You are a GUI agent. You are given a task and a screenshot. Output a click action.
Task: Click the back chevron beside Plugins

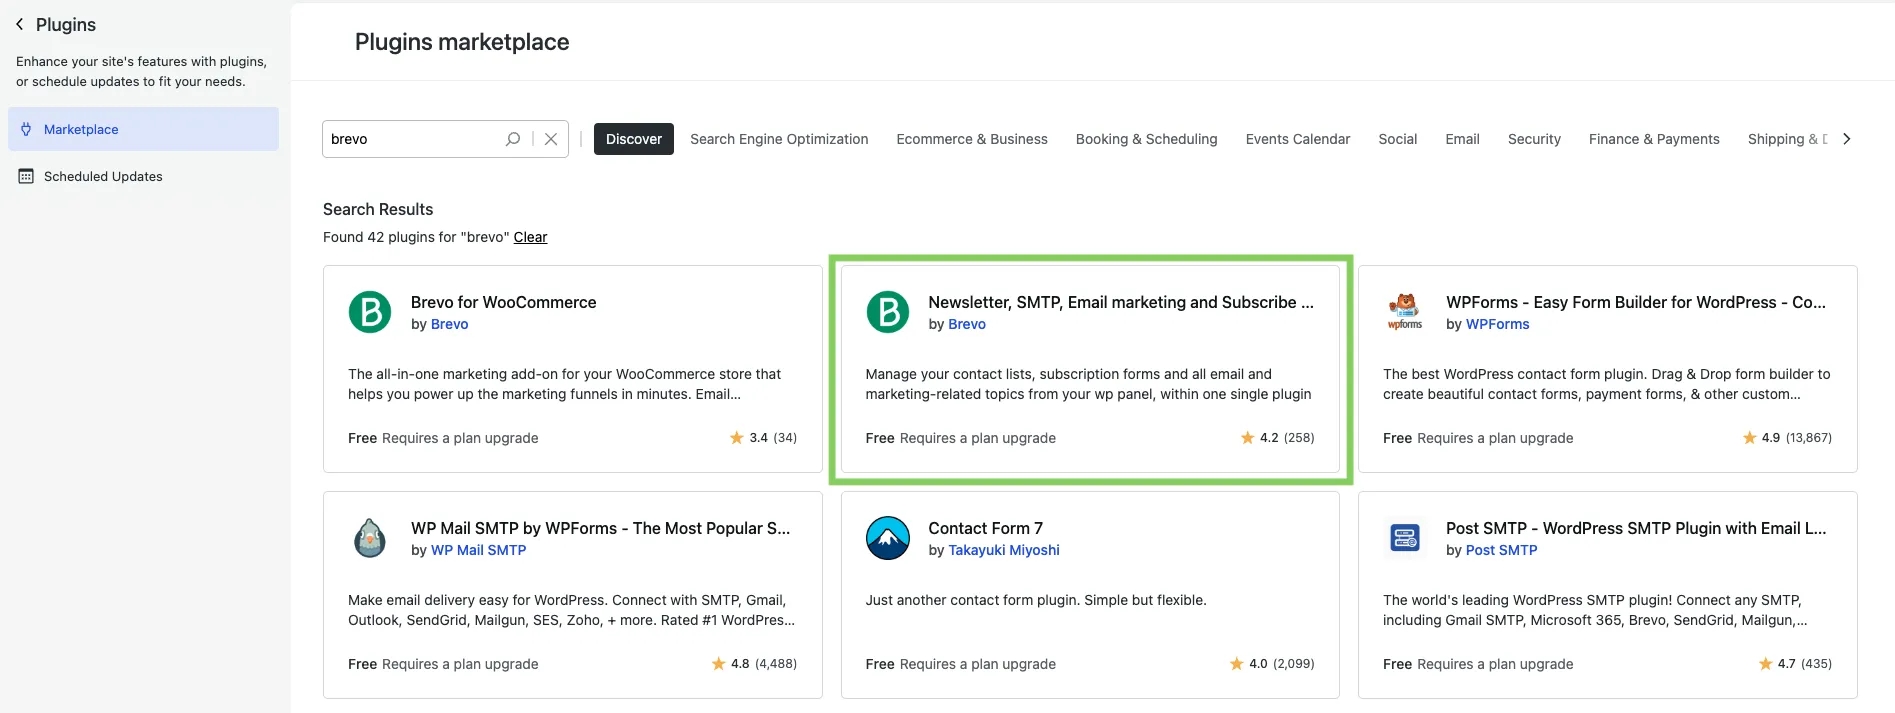pos(19,24)
